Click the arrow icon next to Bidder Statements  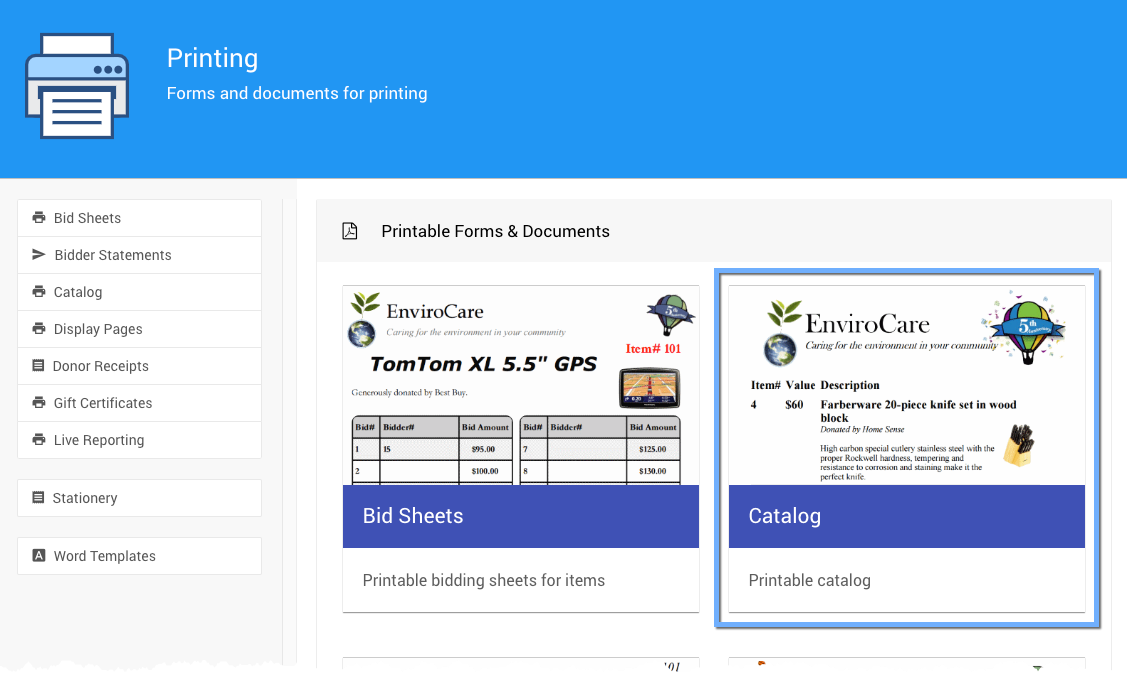click(39, 255)
